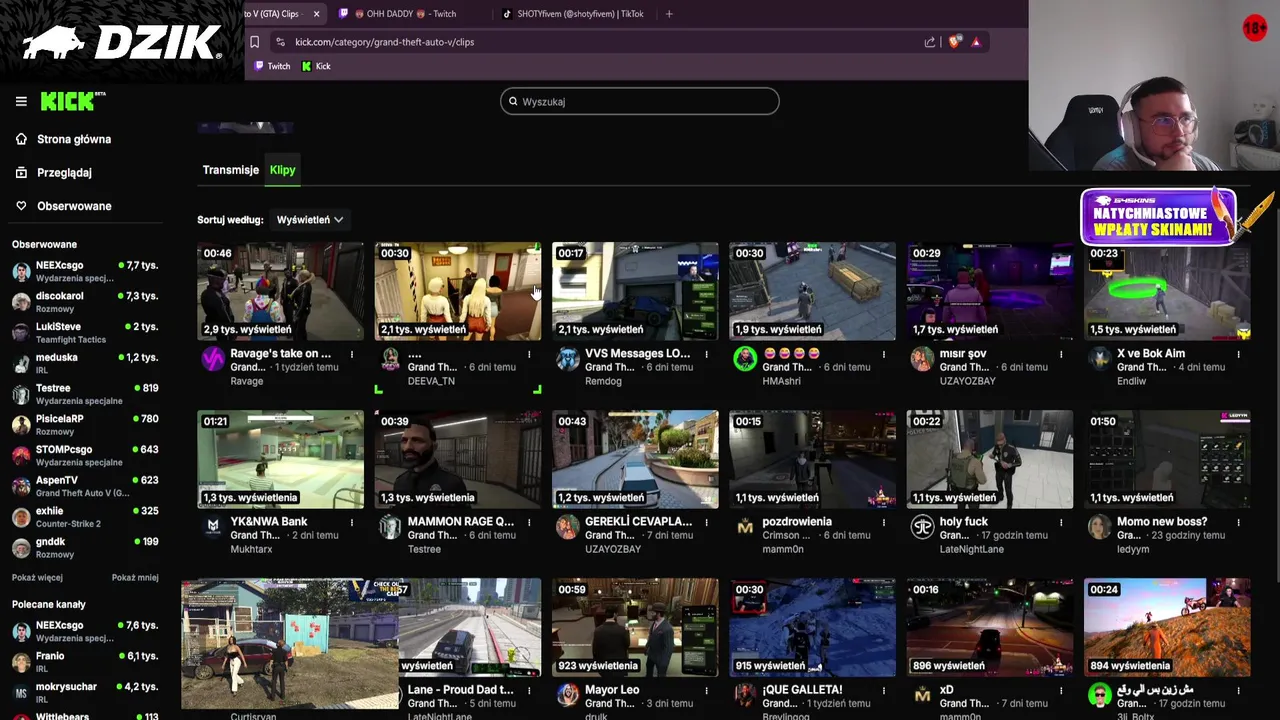The width and height of the screenshot is (1280, 720).
Task: Open Endliw channel link under X ve Bok Aim
Action: tap(1131, 381)
